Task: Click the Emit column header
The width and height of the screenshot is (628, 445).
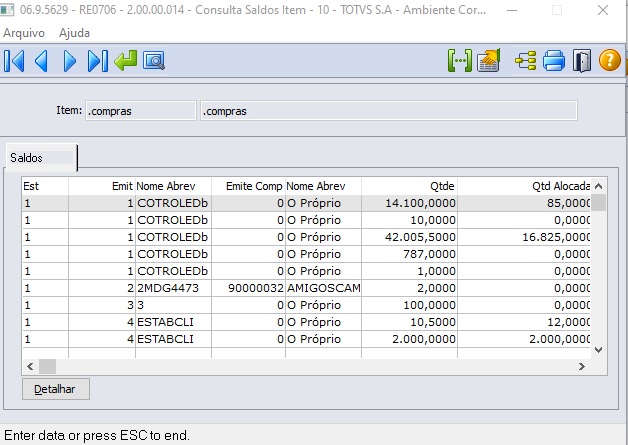Action: pyautogui.click(x=102, y=186)
